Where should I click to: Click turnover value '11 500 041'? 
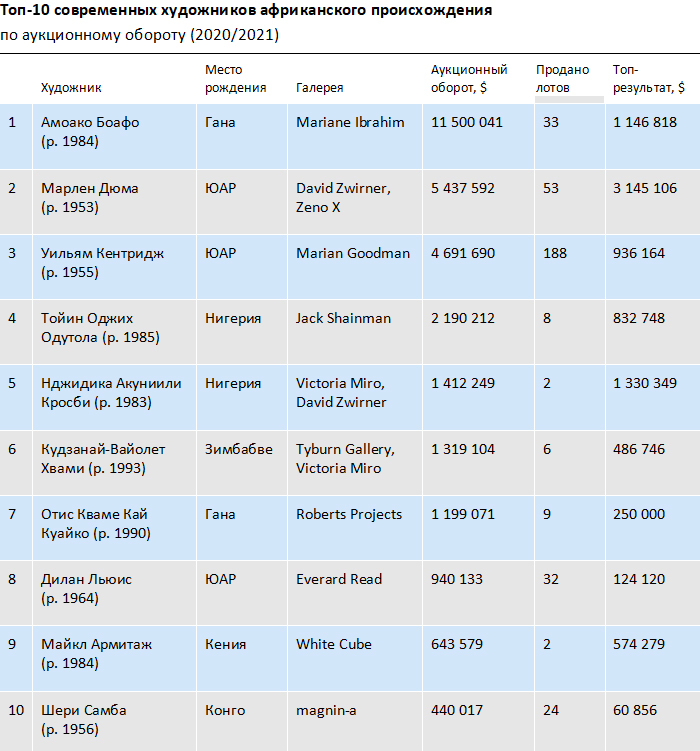pyautogui.click(x=467, y=122)
